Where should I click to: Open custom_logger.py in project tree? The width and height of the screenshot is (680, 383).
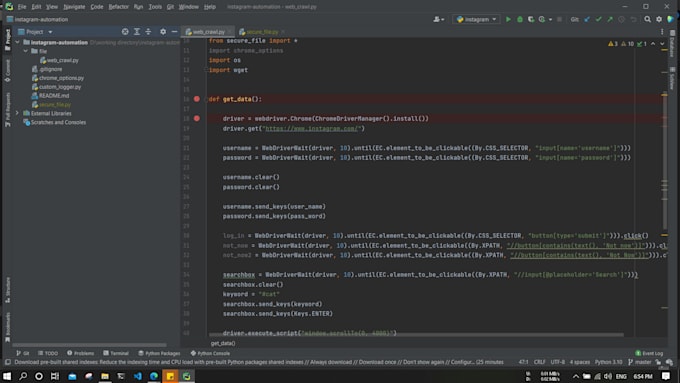pyautogui.click(x=60, y=87)
